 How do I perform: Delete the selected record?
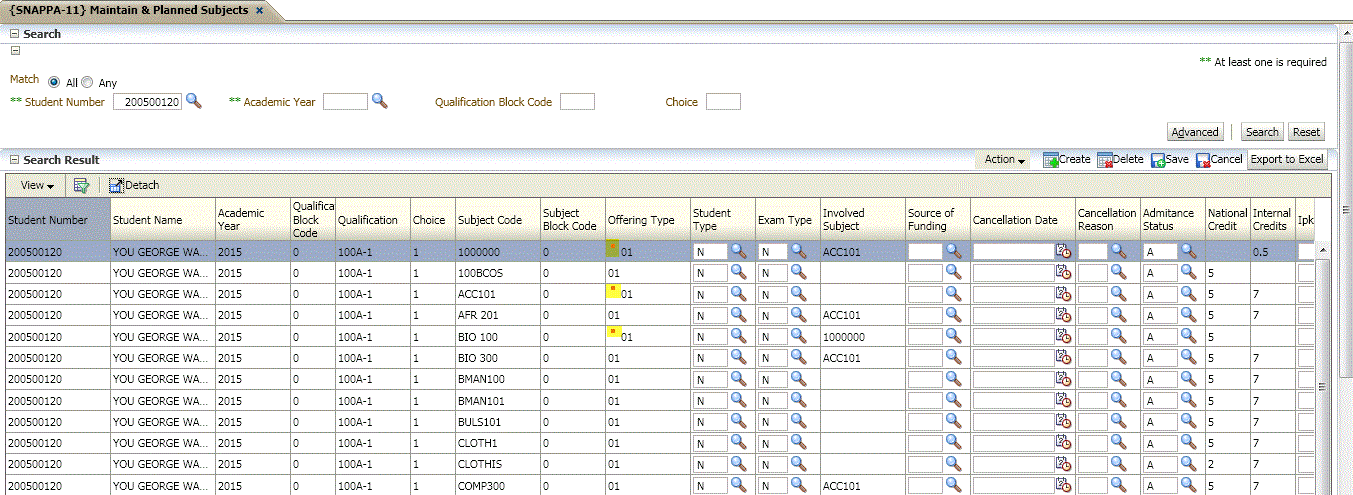(1120, 159)
